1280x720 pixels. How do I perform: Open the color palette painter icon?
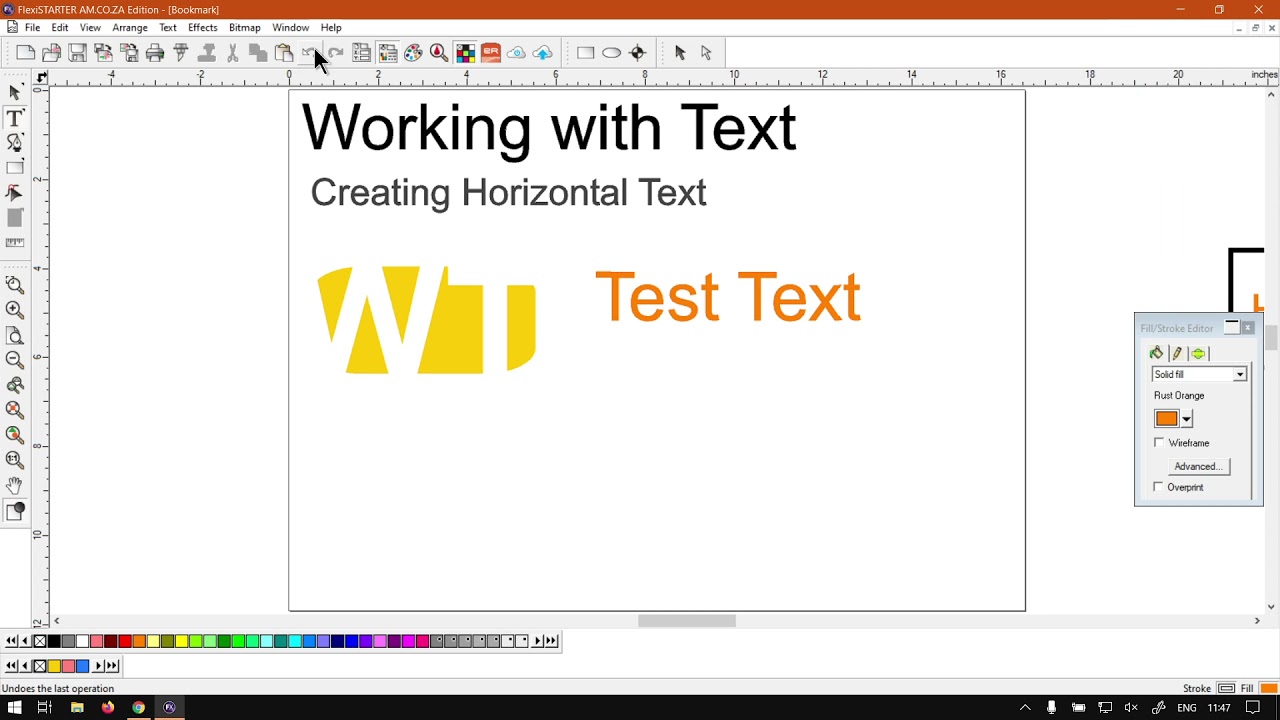point(413,53)
